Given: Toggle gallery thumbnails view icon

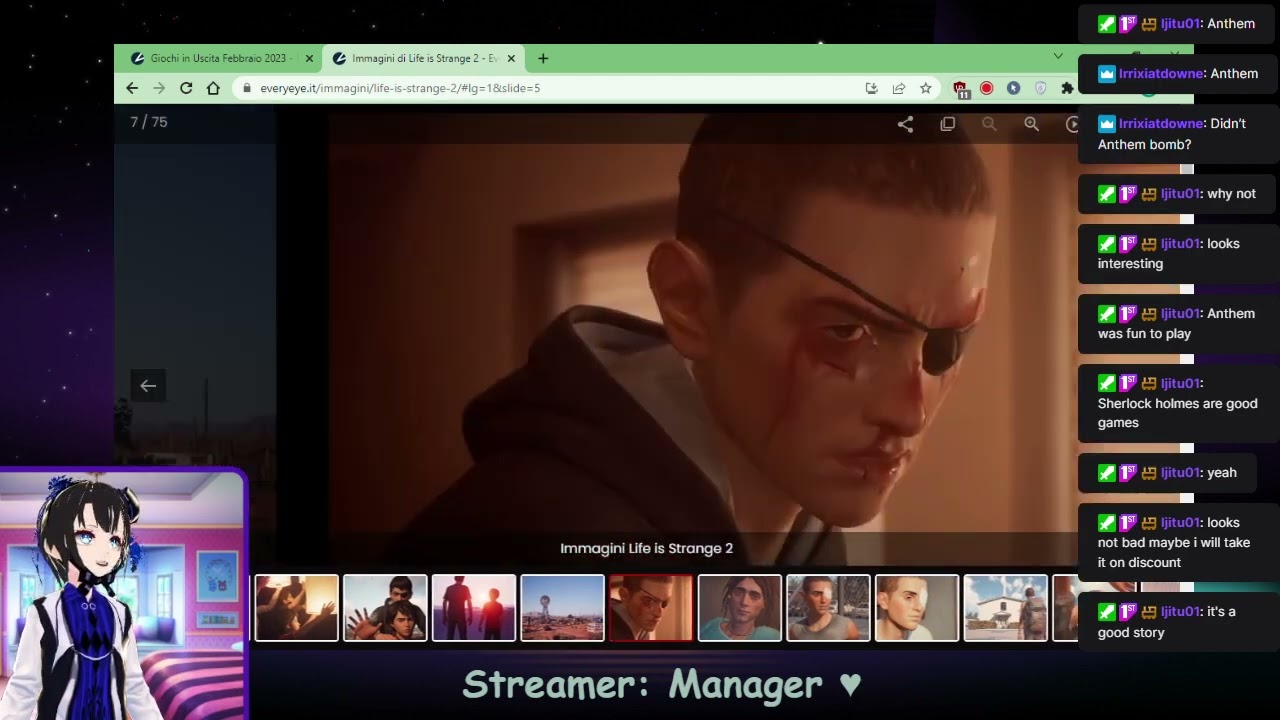Looking at the screenshot, I should coord(947,124).
